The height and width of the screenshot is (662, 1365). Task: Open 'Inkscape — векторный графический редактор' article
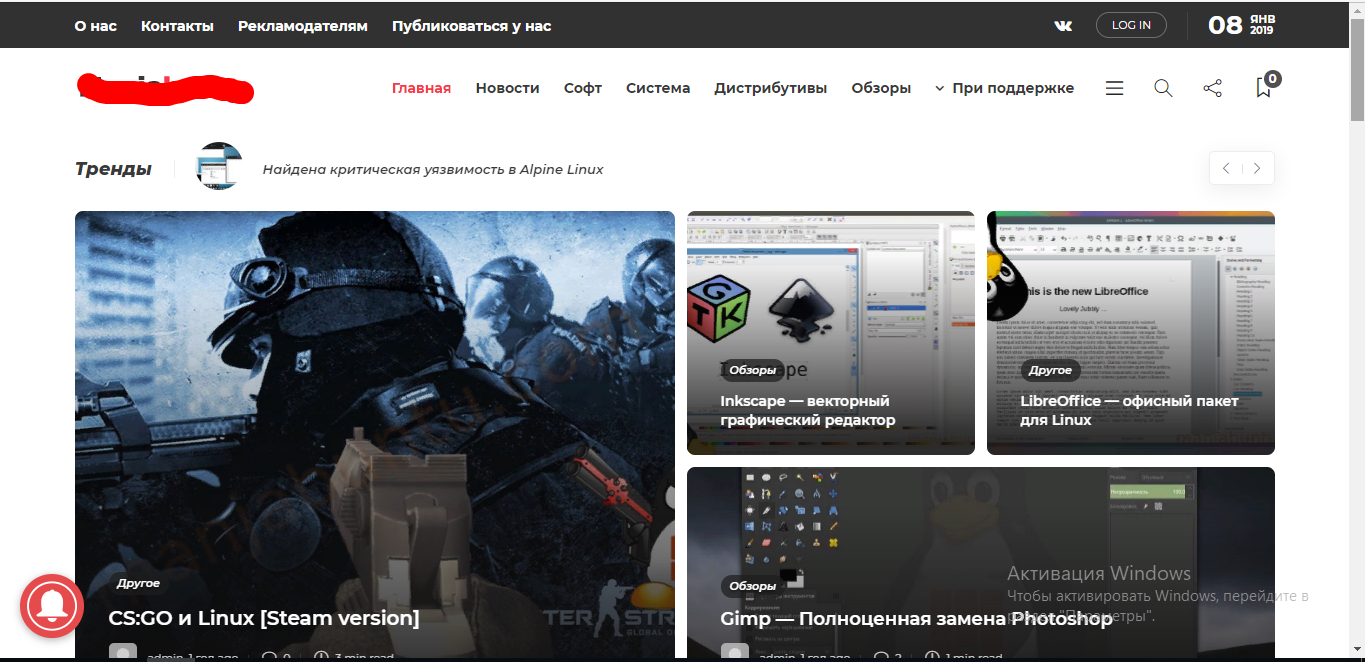(x=808, y=410)
